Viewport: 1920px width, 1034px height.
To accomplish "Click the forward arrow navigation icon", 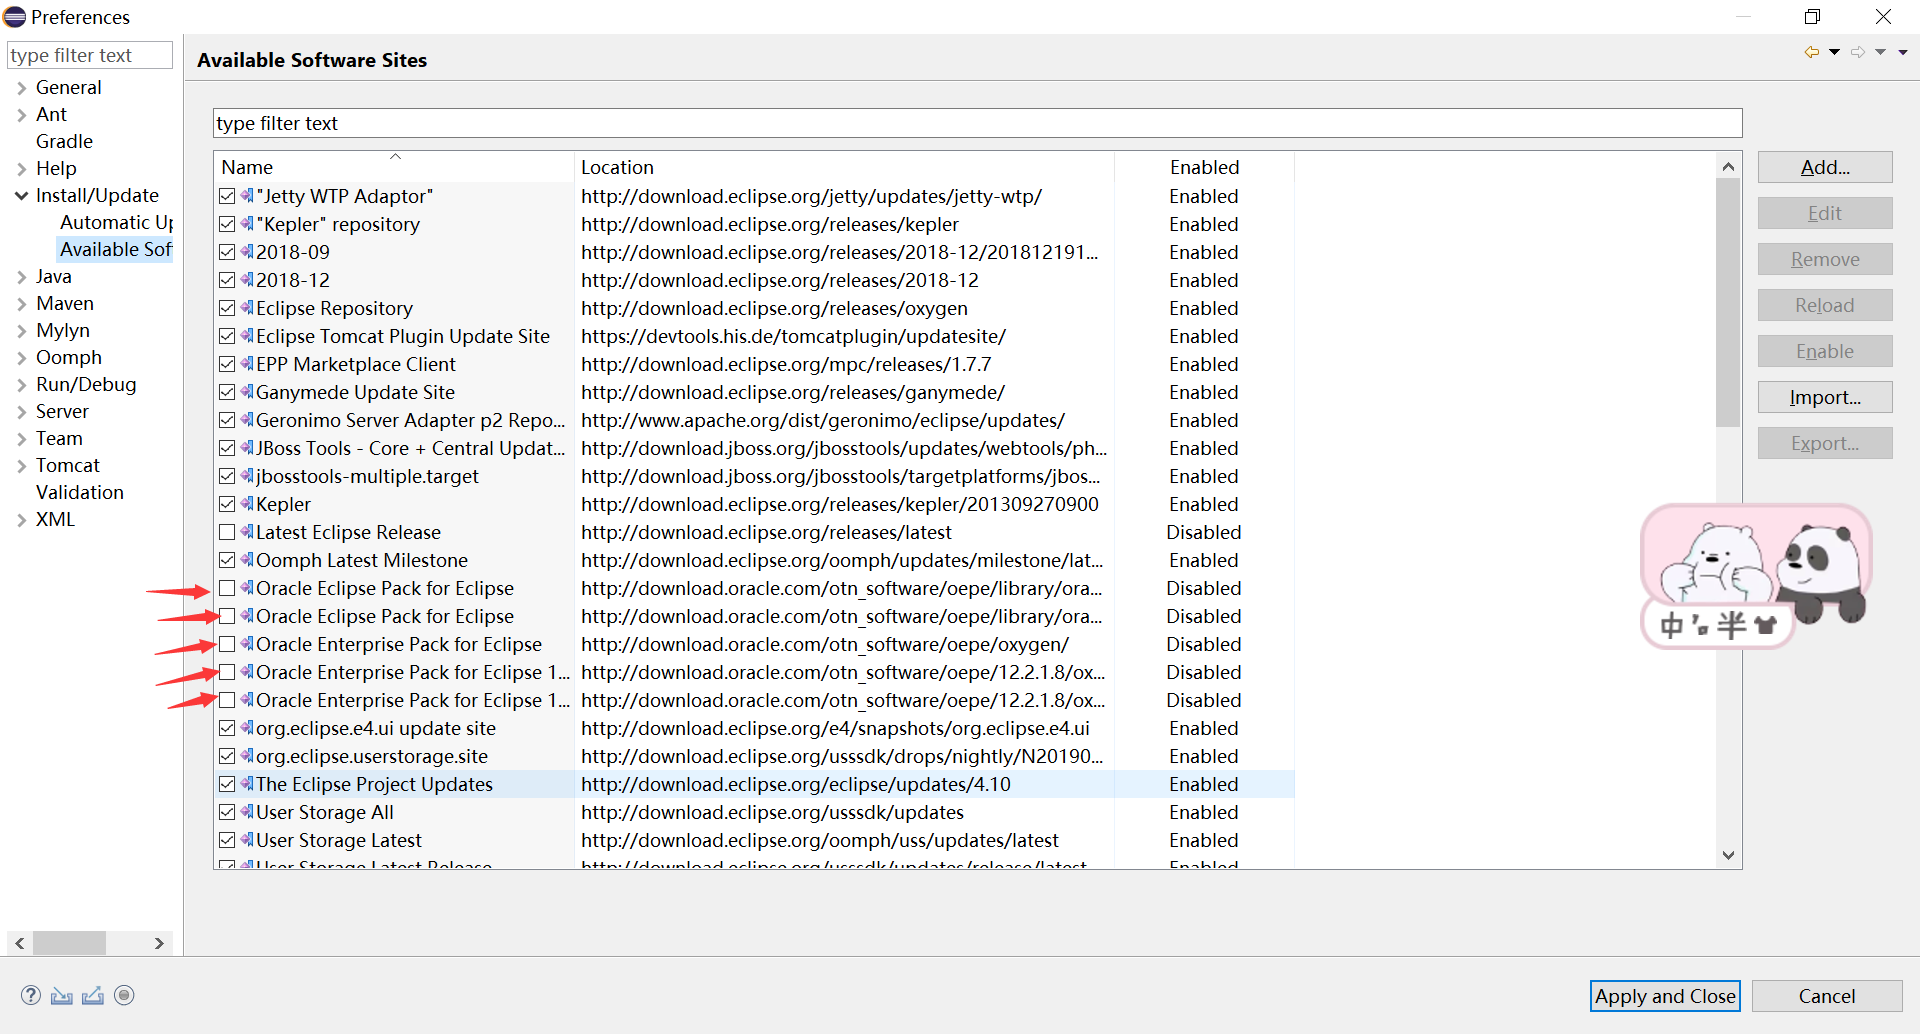I will (x=1858, y=52).
